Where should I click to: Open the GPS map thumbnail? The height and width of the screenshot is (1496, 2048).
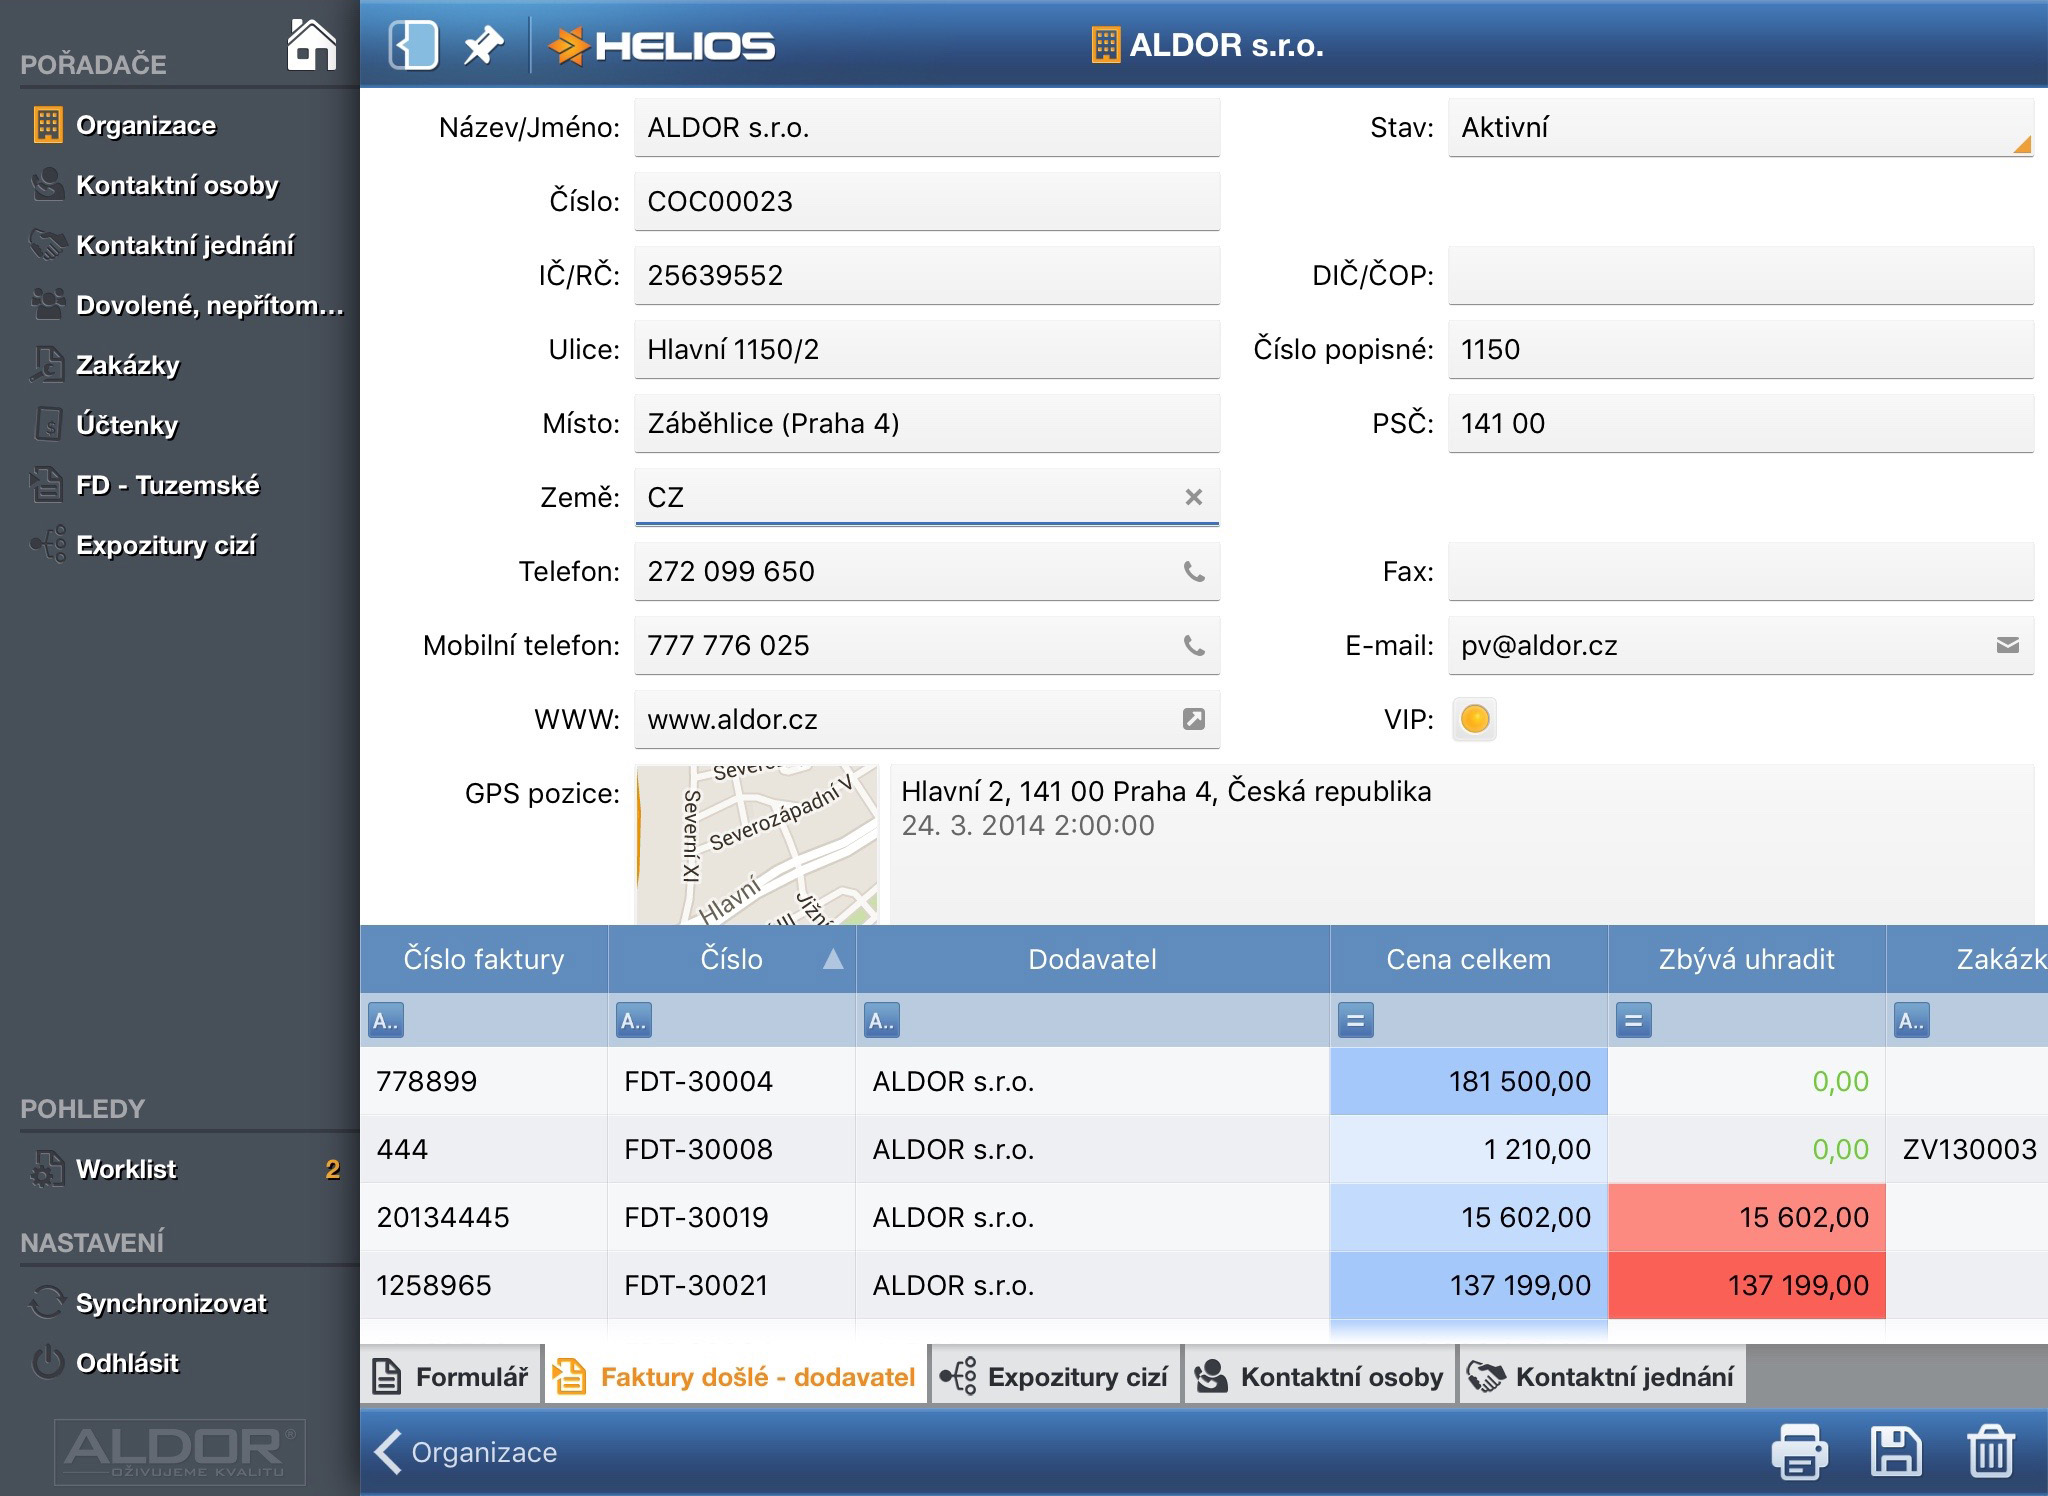pyautogui.click(x=757, y=845)
